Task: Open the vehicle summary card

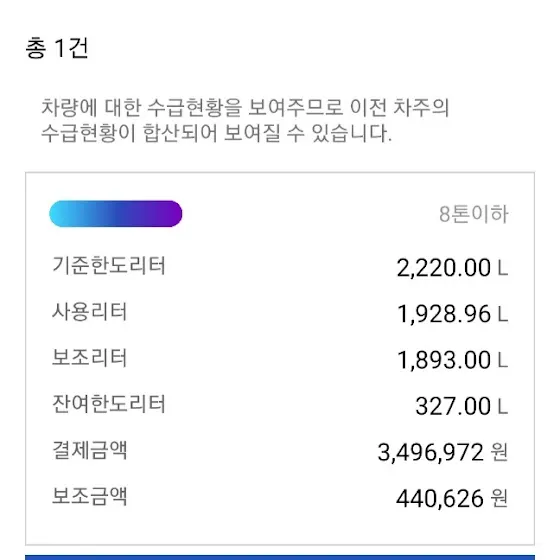Action: point(280,359)
